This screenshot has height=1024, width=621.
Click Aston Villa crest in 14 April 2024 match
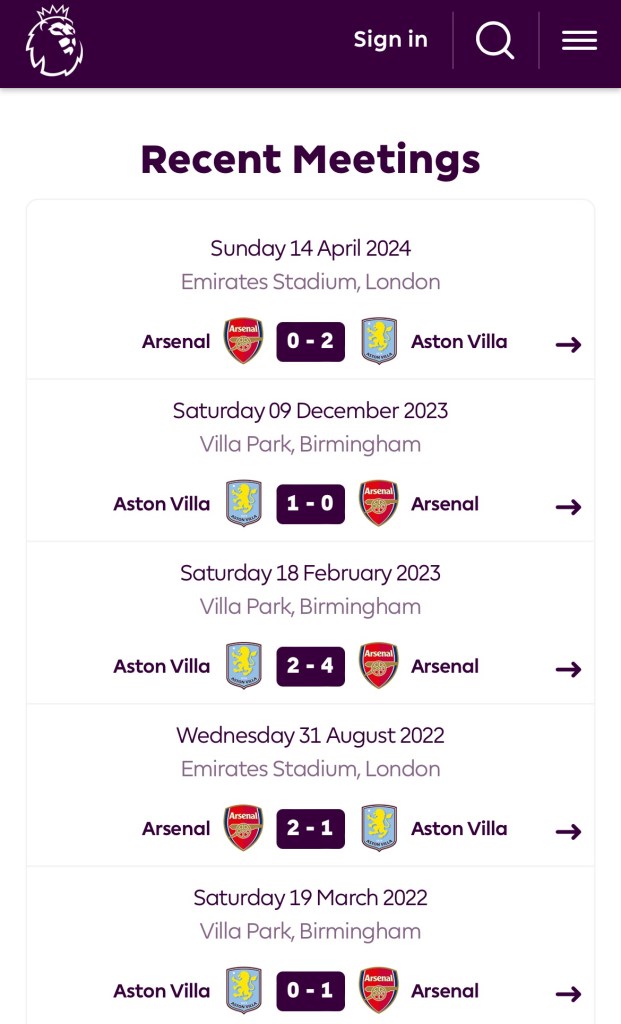(x=379, y=342)
